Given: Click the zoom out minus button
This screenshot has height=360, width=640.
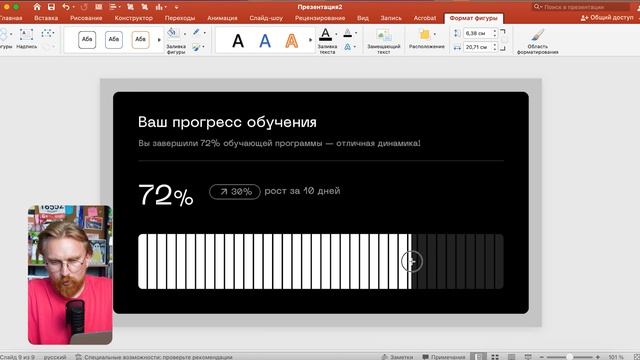Looking at the screenshot, I should [542, 357].
